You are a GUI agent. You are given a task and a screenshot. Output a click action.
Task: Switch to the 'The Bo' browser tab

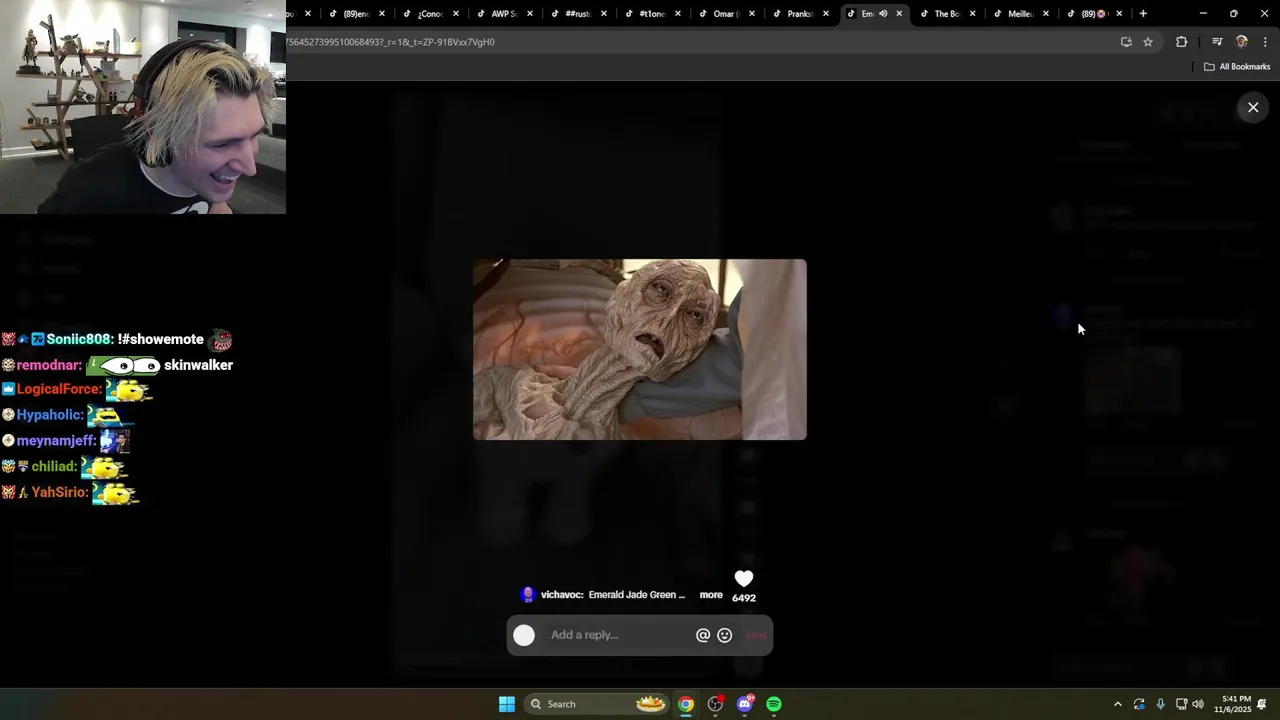coord(945,14)
